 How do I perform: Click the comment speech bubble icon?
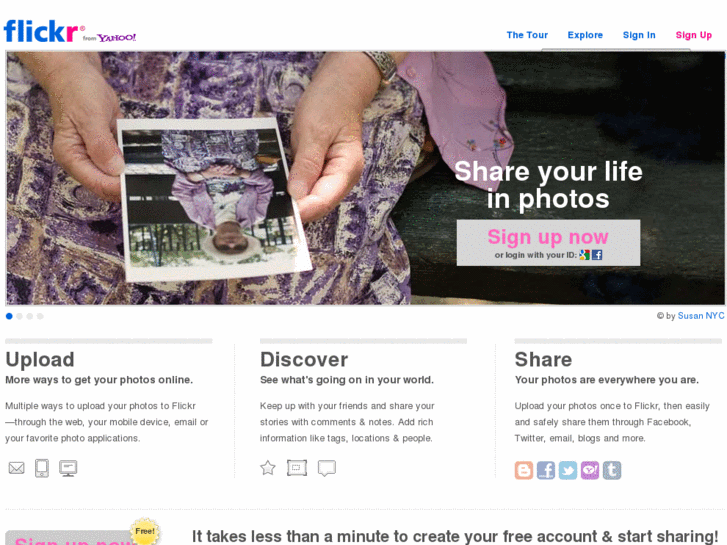[x=326, y=468]
